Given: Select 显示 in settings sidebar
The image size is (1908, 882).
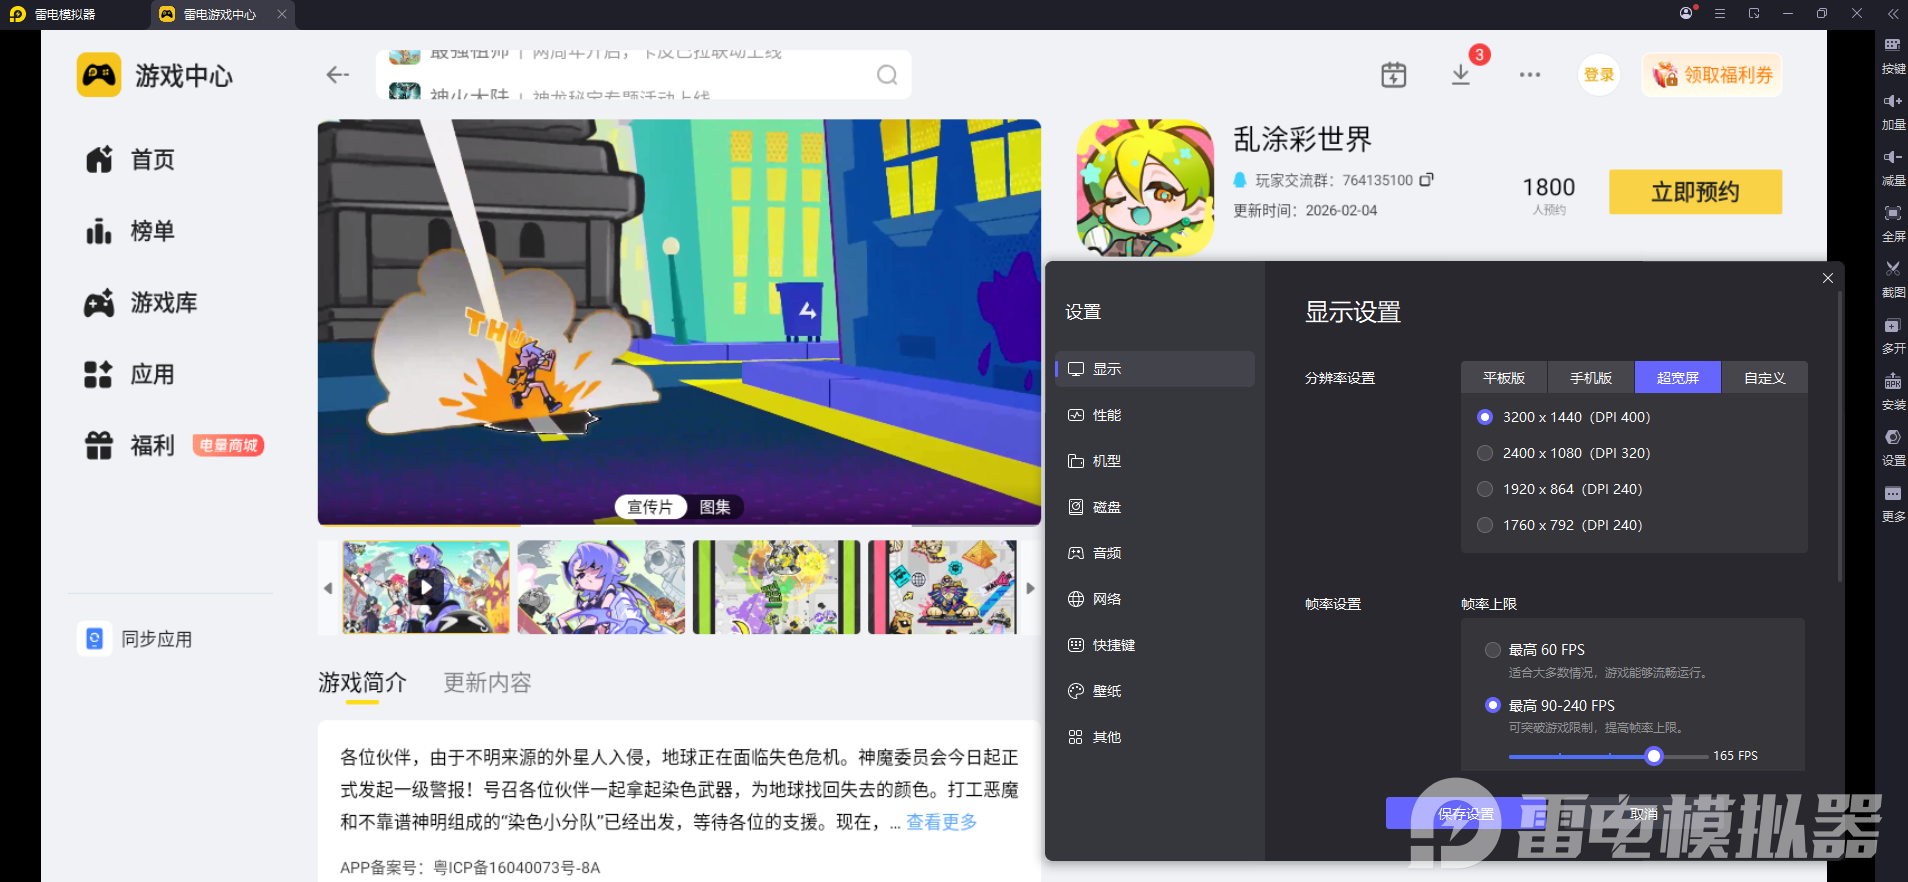Looking at the screenshot, I should click(1155, 369).
